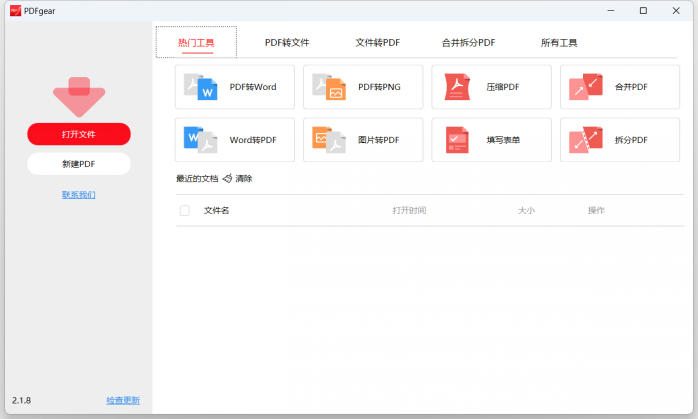
Task: Open the 合并PDF tool label
Action: (631, 87)
